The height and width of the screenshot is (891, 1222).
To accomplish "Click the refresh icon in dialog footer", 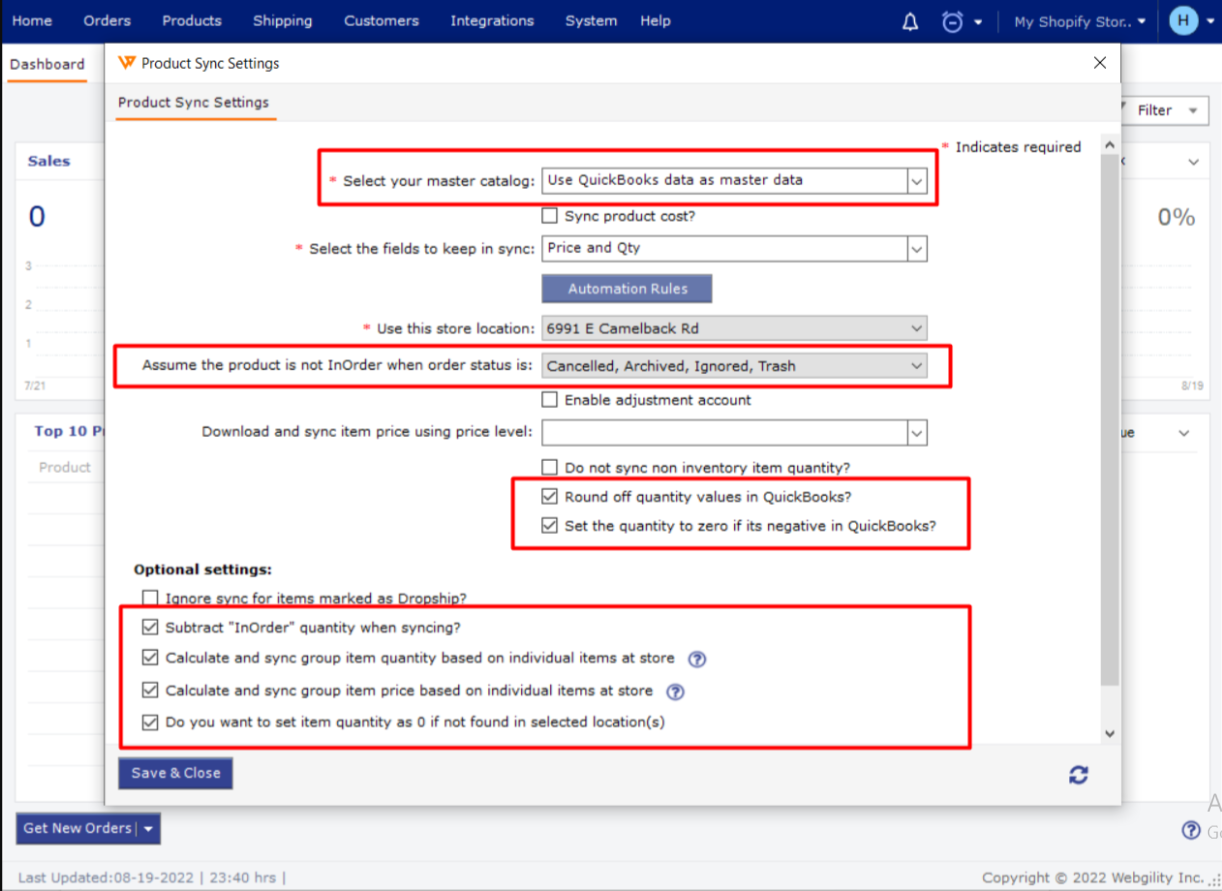I will pos(1078,774).
